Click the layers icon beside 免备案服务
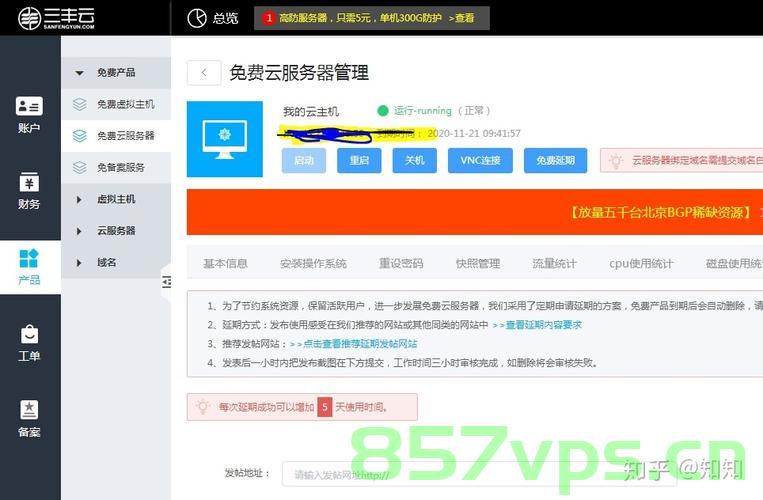Viewport: 763px width, 500px height. click(79, 167)
